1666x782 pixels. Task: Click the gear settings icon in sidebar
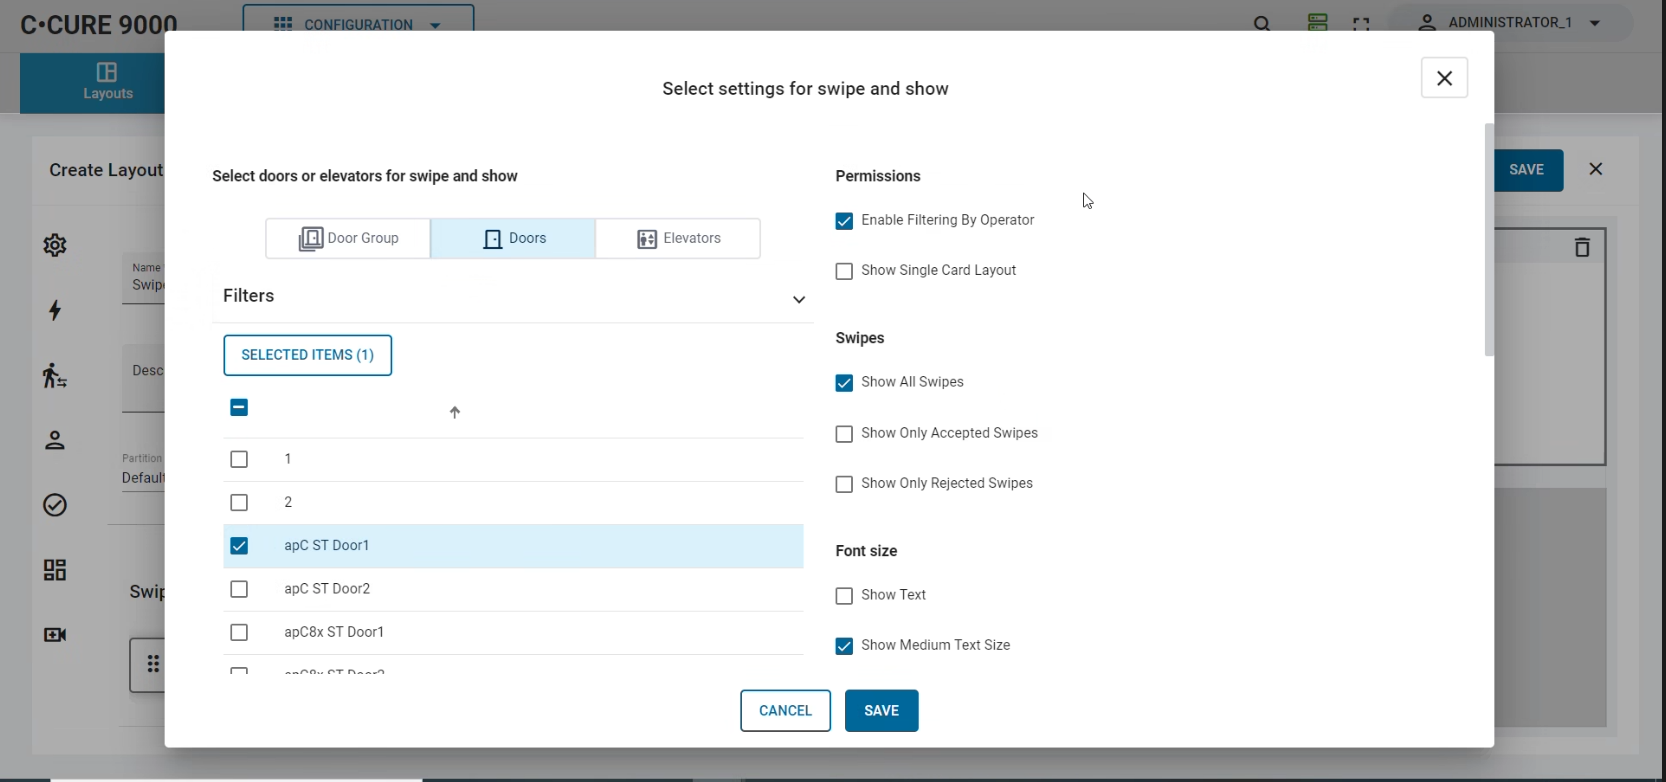point(55,245)
